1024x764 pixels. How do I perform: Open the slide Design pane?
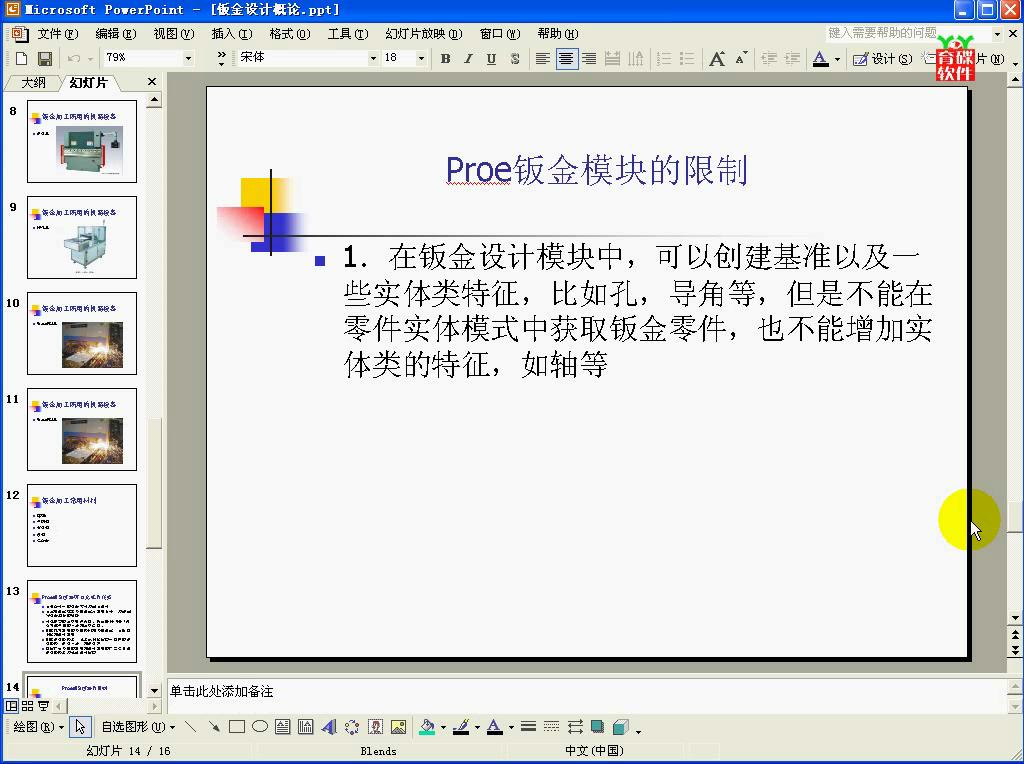882,59
